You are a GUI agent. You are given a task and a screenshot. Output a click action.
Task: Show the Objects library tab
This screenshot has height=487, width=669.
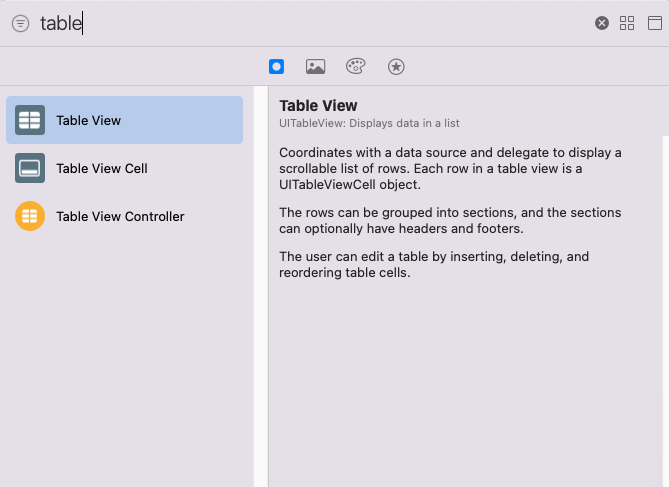(x=276, y=67)
